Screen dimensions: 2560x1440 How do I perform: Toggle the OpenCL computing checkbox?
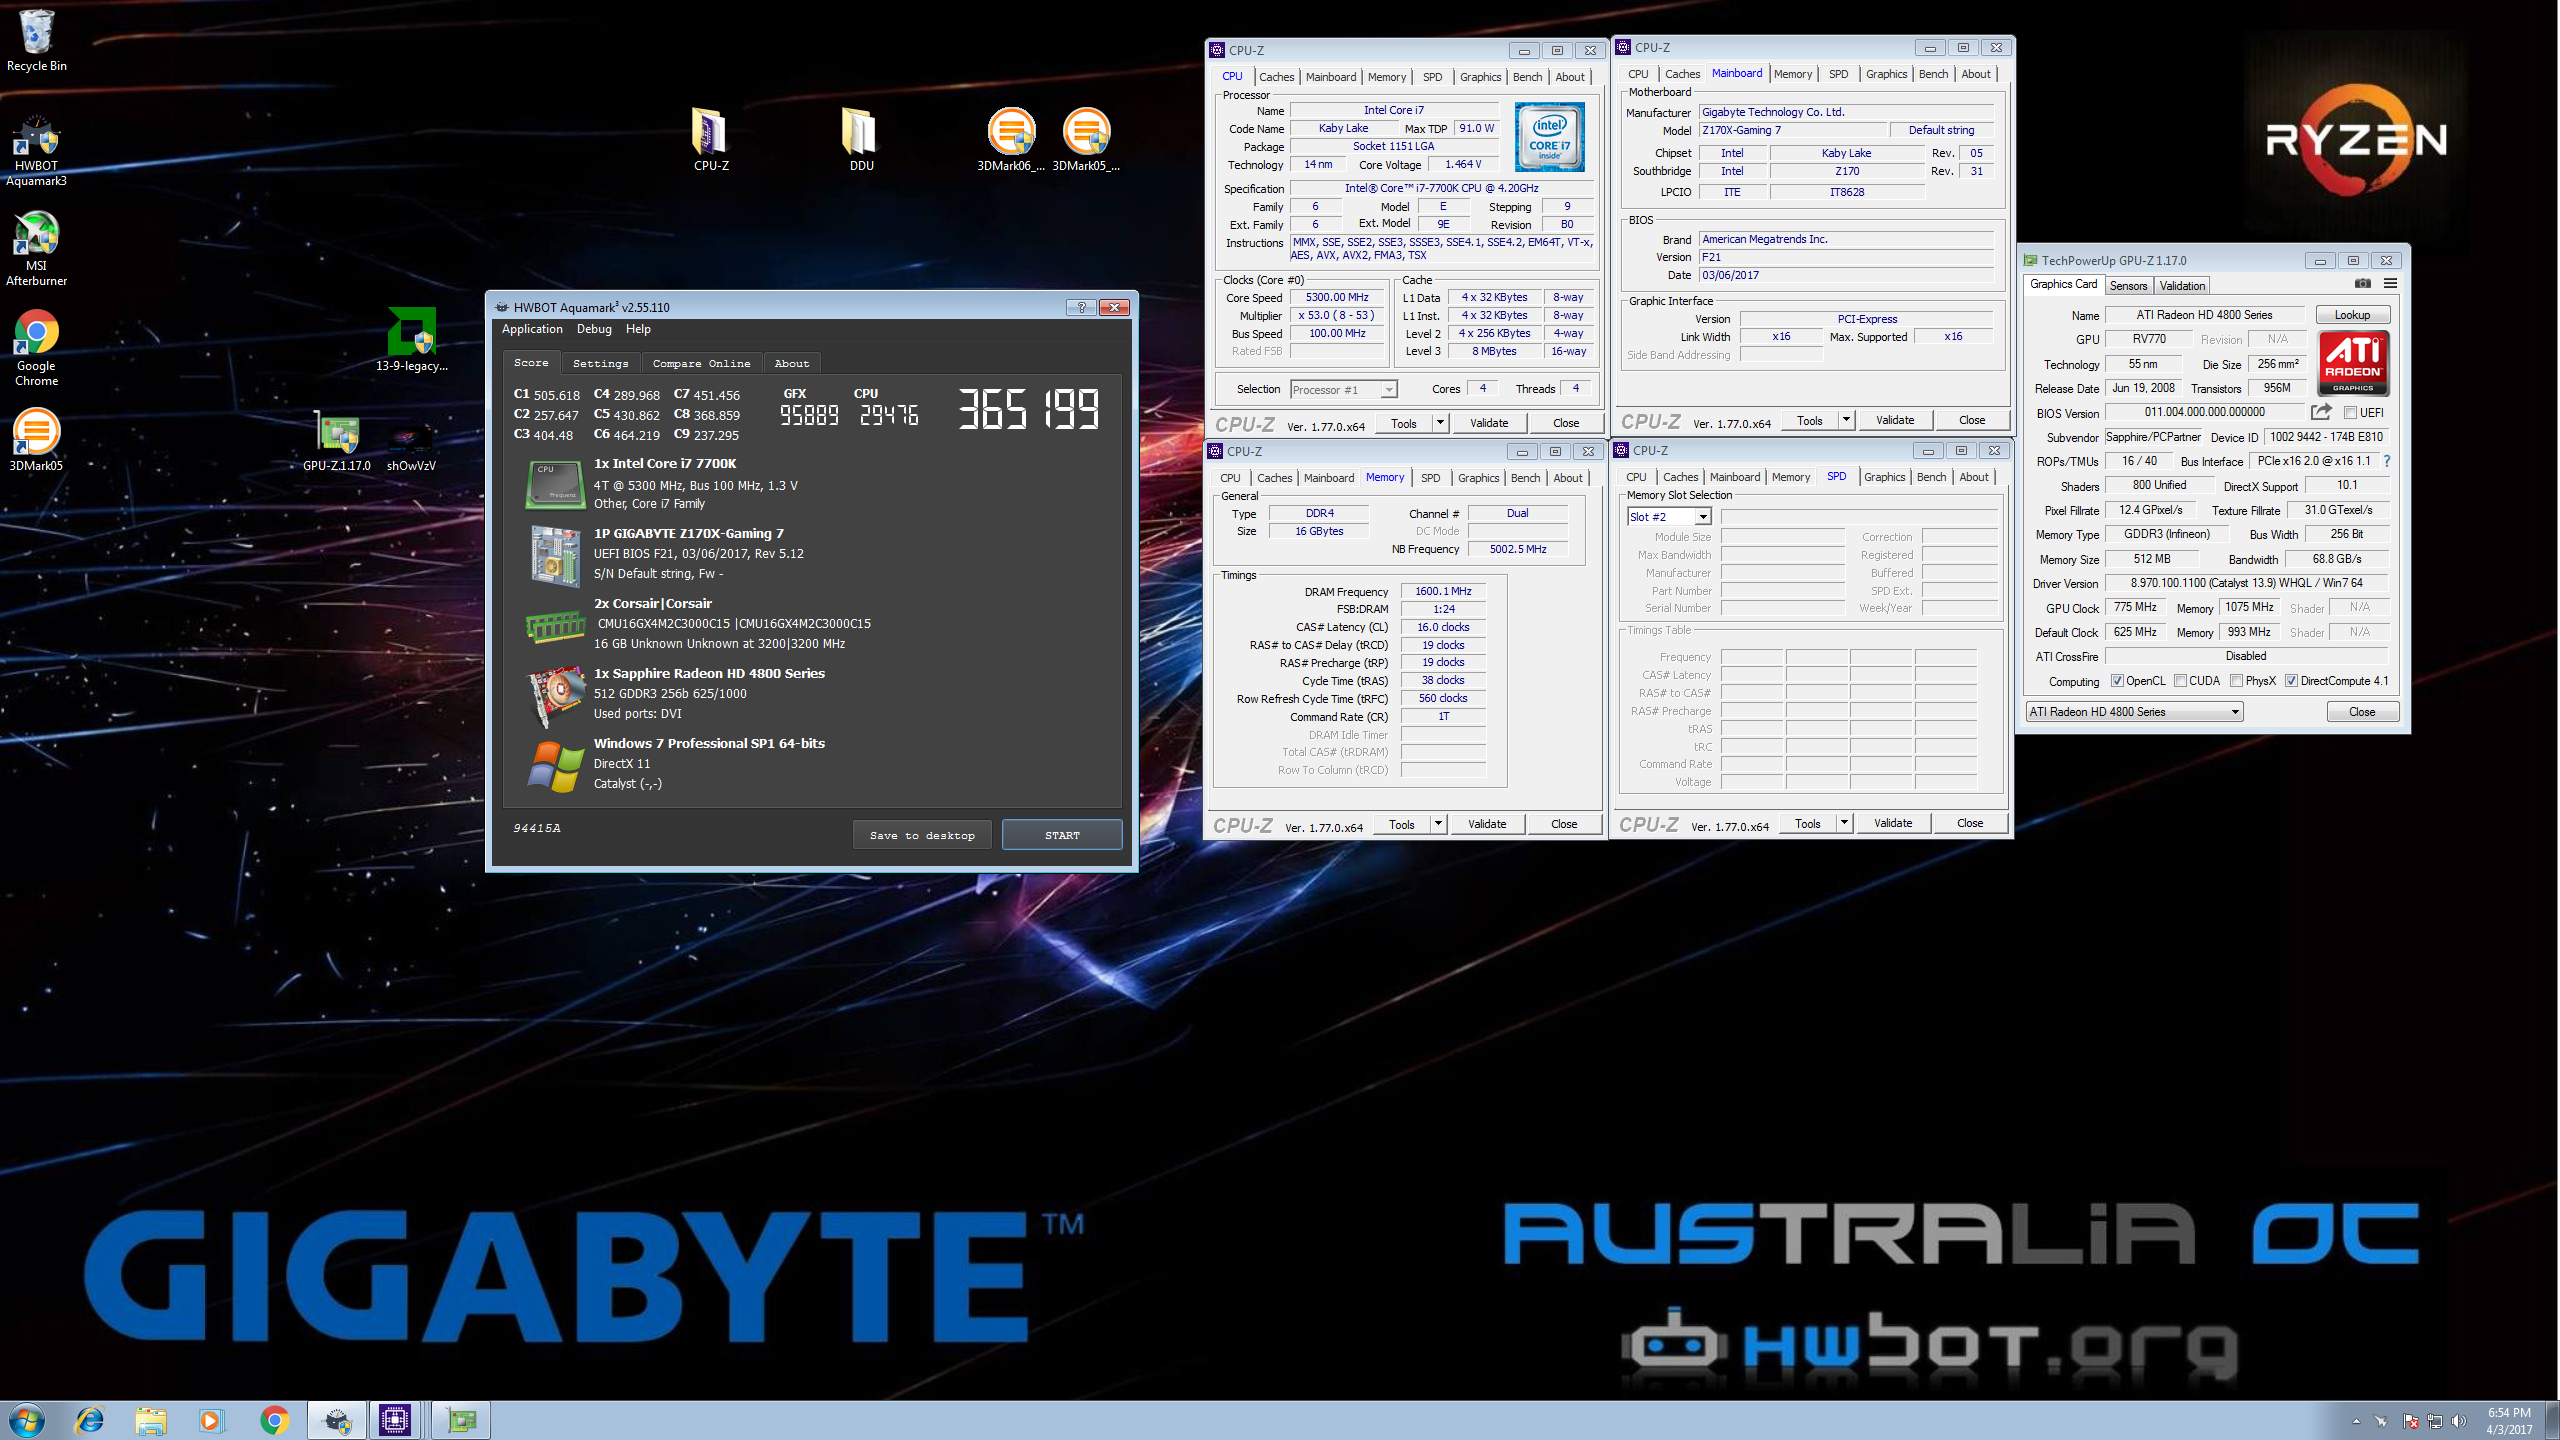[2117, 681]
